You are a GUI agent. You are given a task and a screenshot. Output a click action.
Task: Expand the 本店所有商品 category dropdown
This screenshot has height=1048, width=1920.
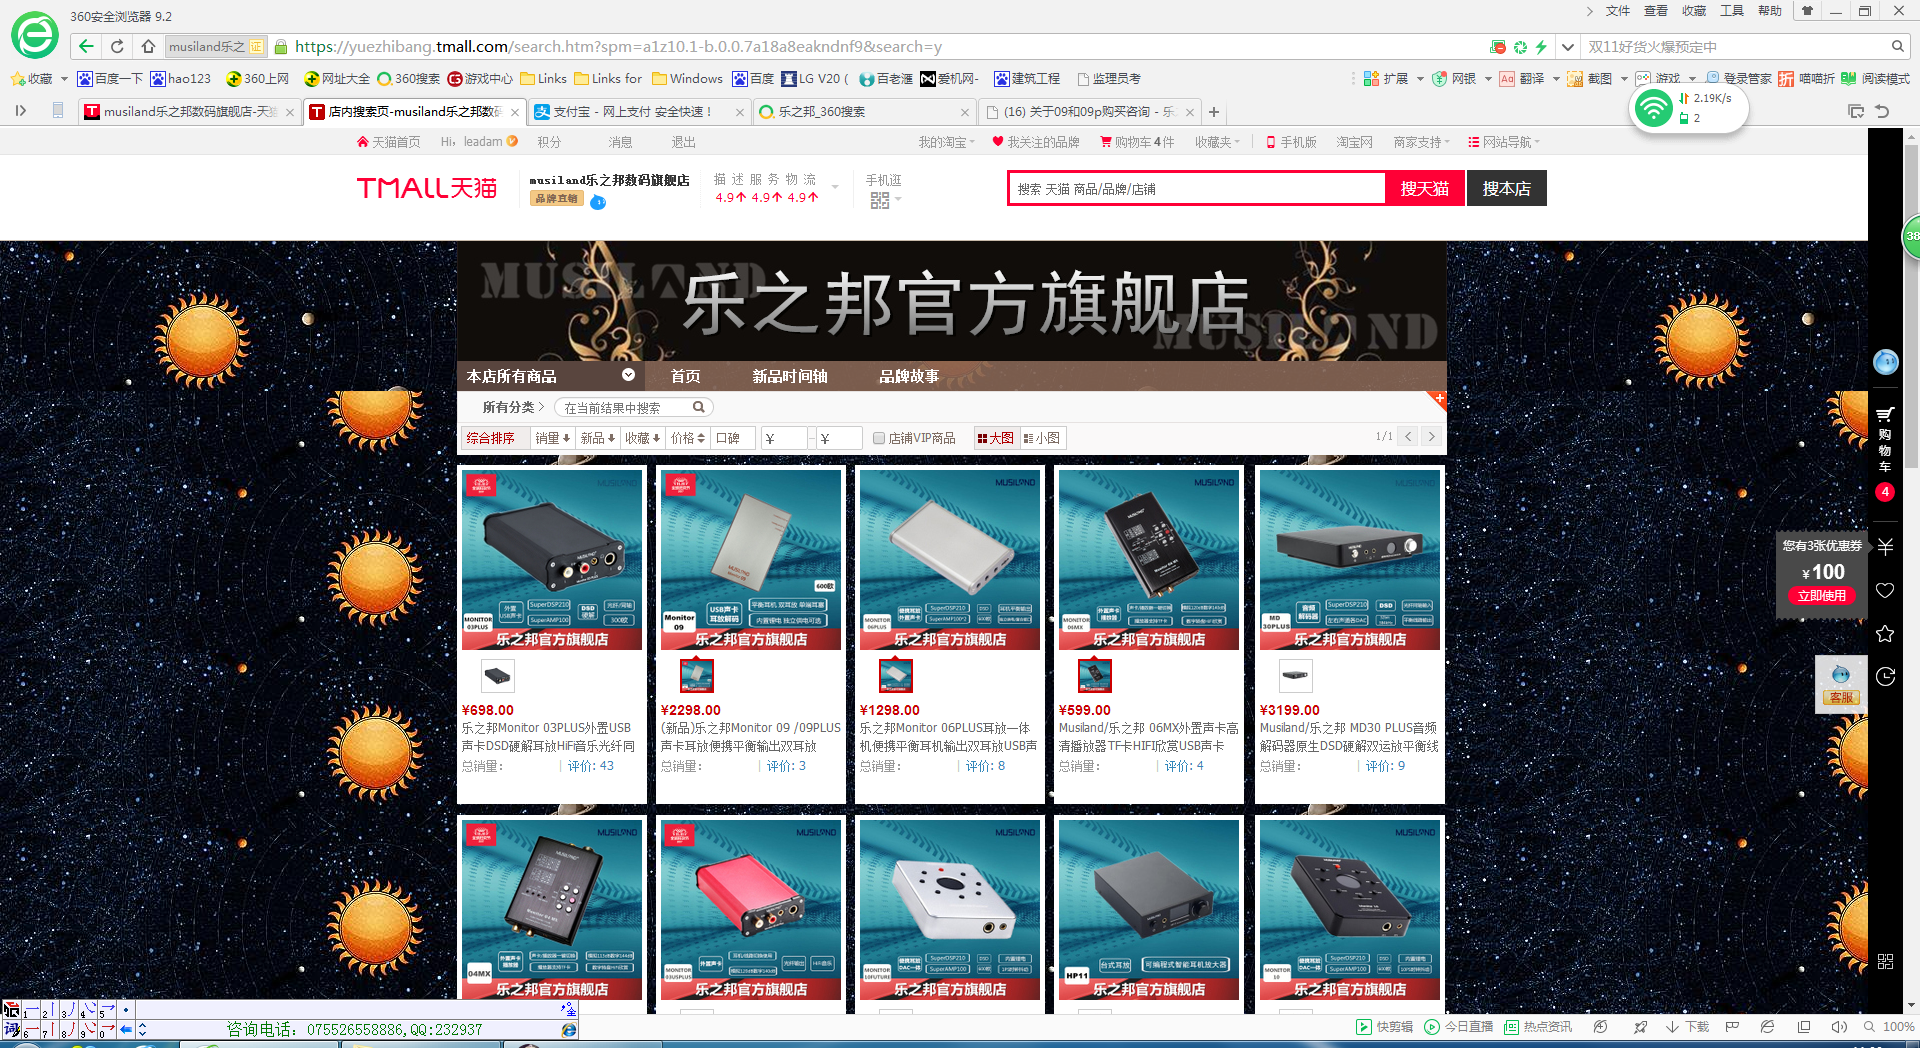[629, 376]
